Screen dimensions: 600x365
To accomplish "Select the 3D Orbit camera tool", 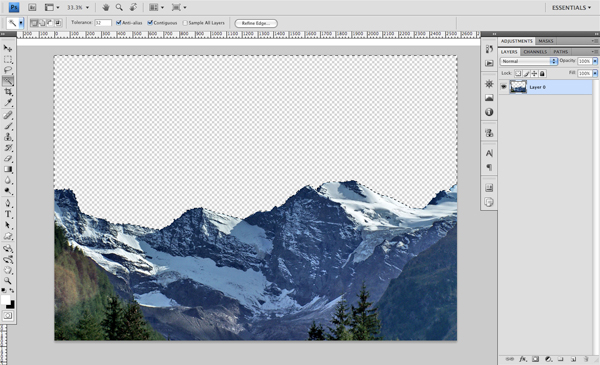I will tap(8, 260).
